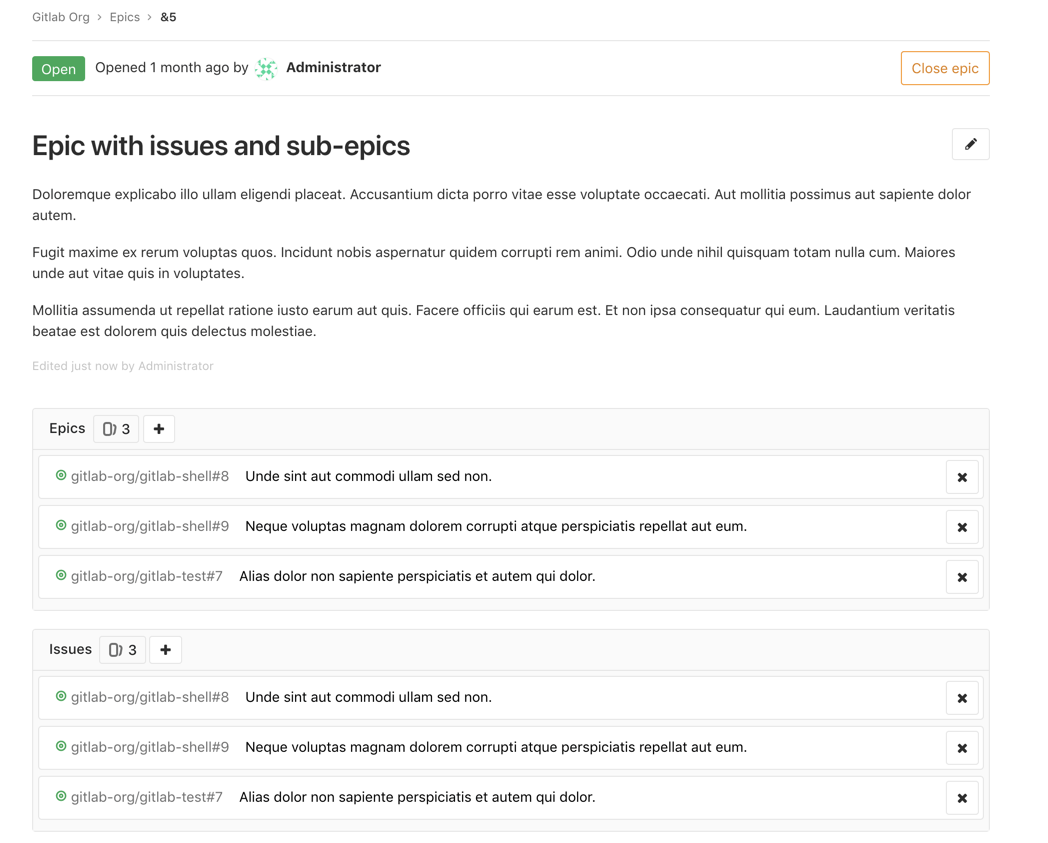Remove issue gitlab-shell#8 with the x button
This screenshot has height=843, width=1048.
962,697
